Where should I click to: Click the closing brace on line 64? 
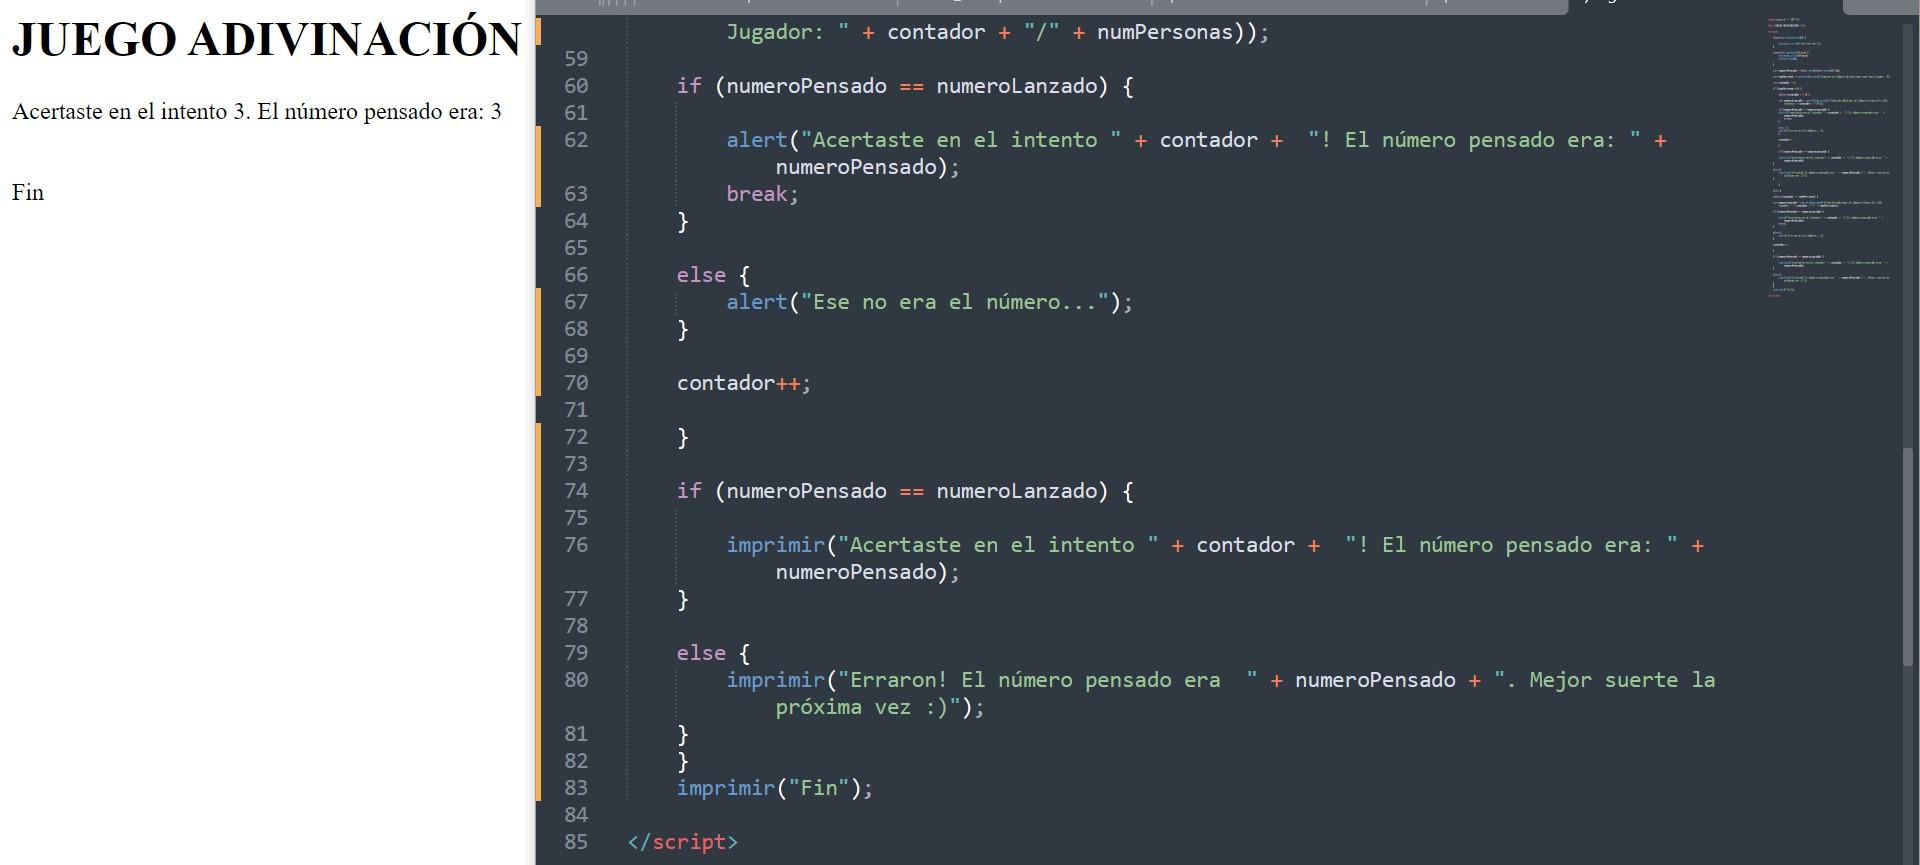click(x=683, y=221)
